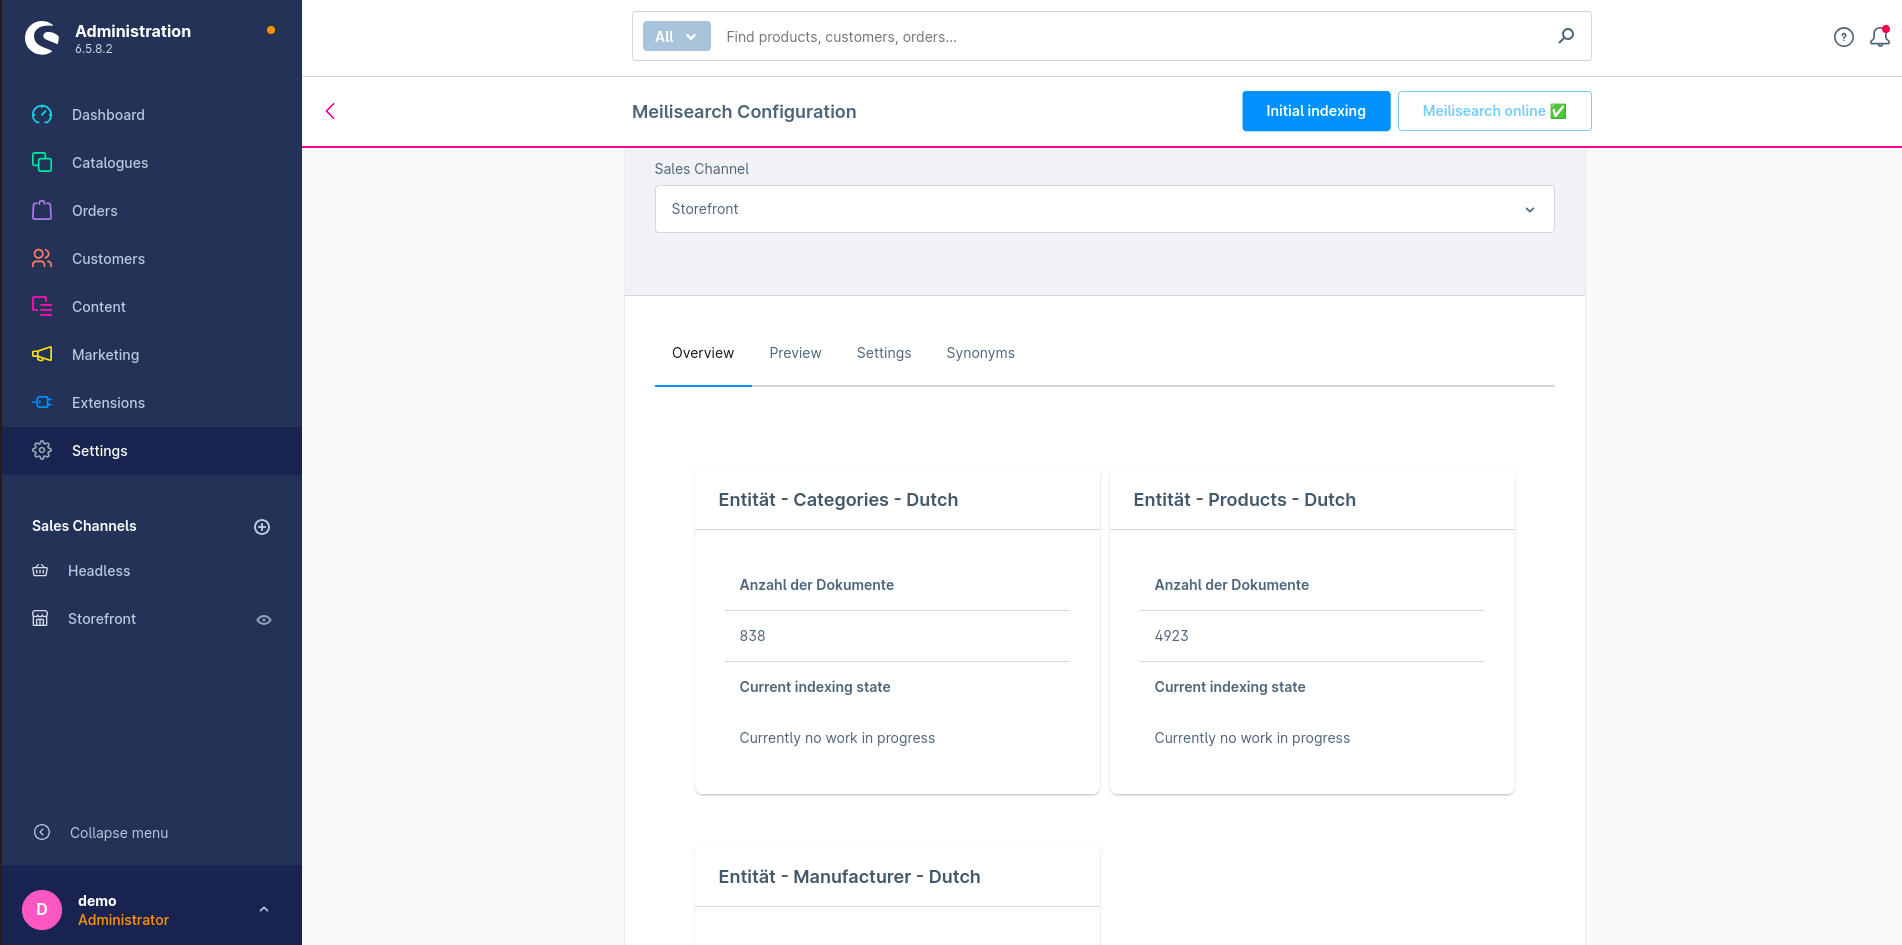Click the Shopware logo icon

42,38
